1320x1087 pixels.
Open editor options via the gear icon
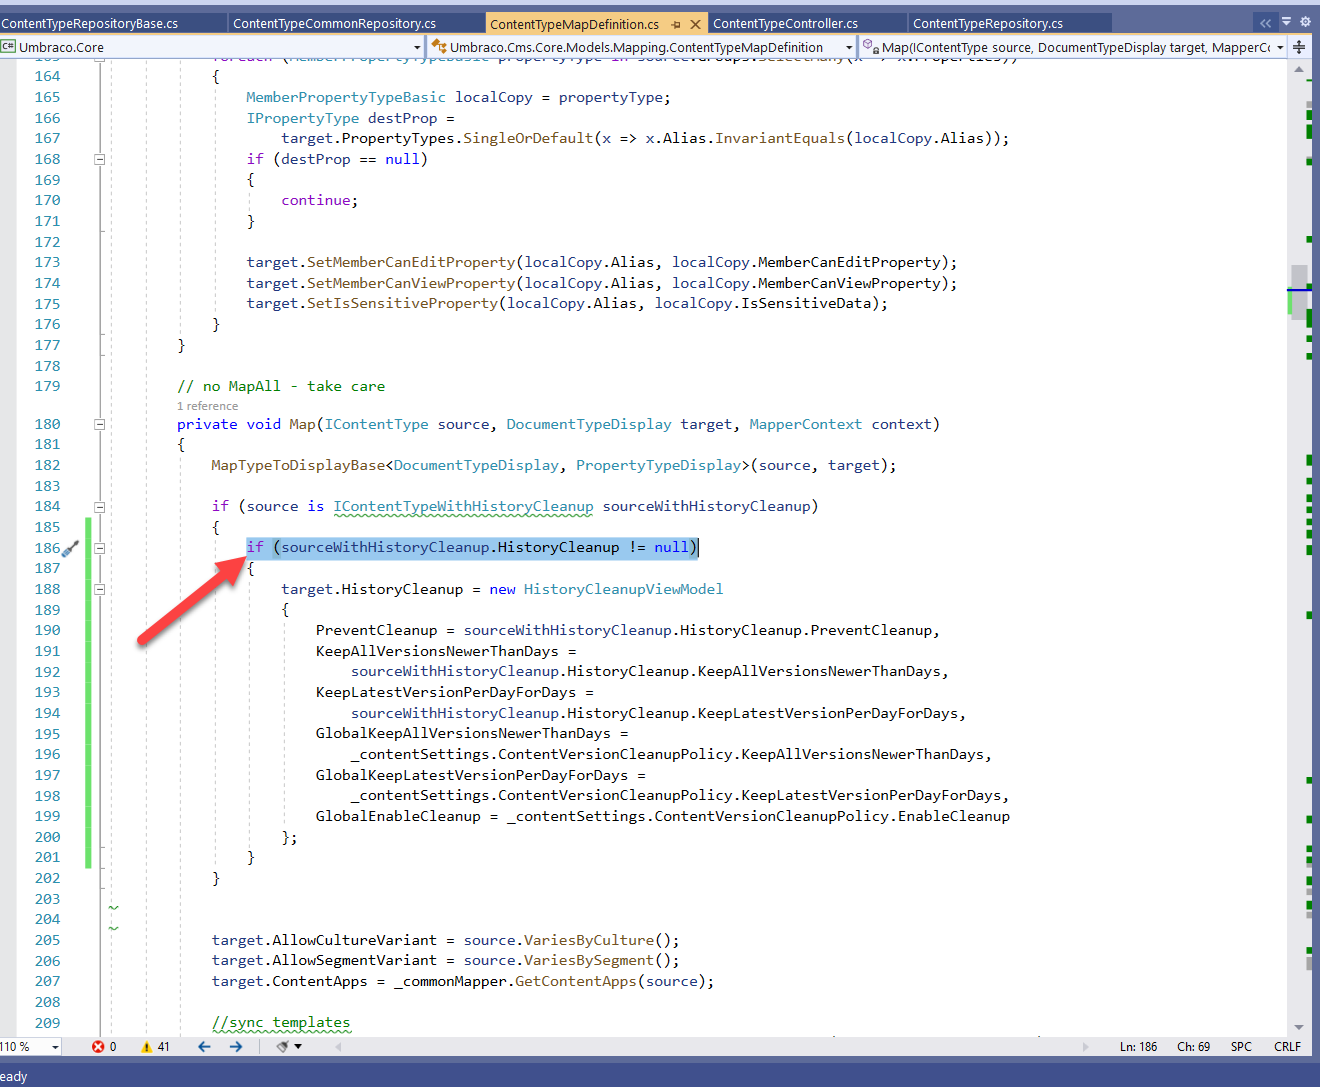1303,21
